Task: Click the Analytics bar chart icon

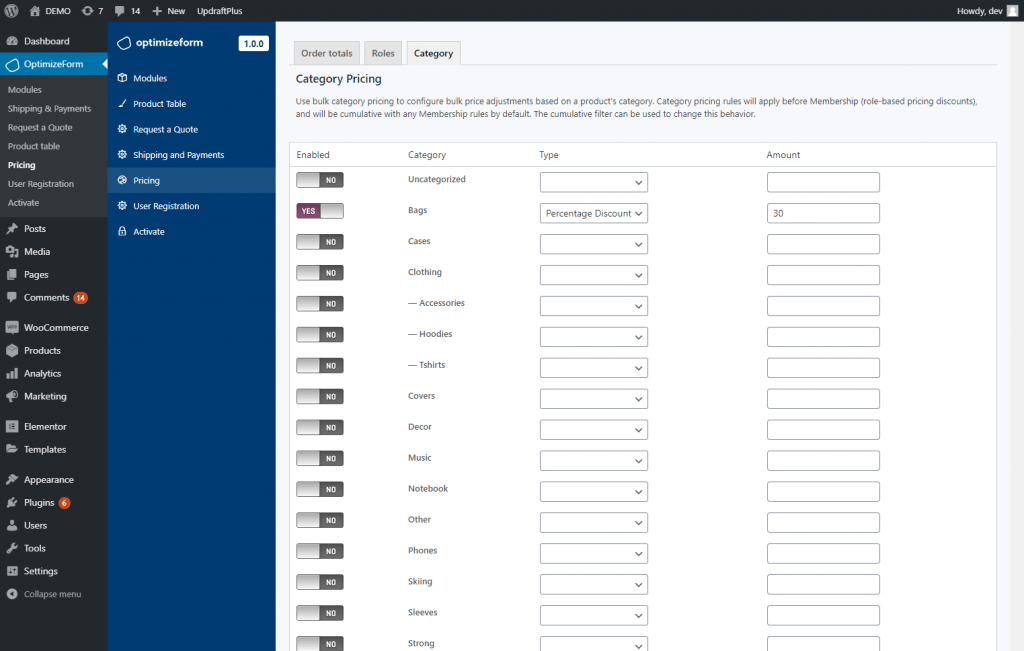Action: point(12,373)
